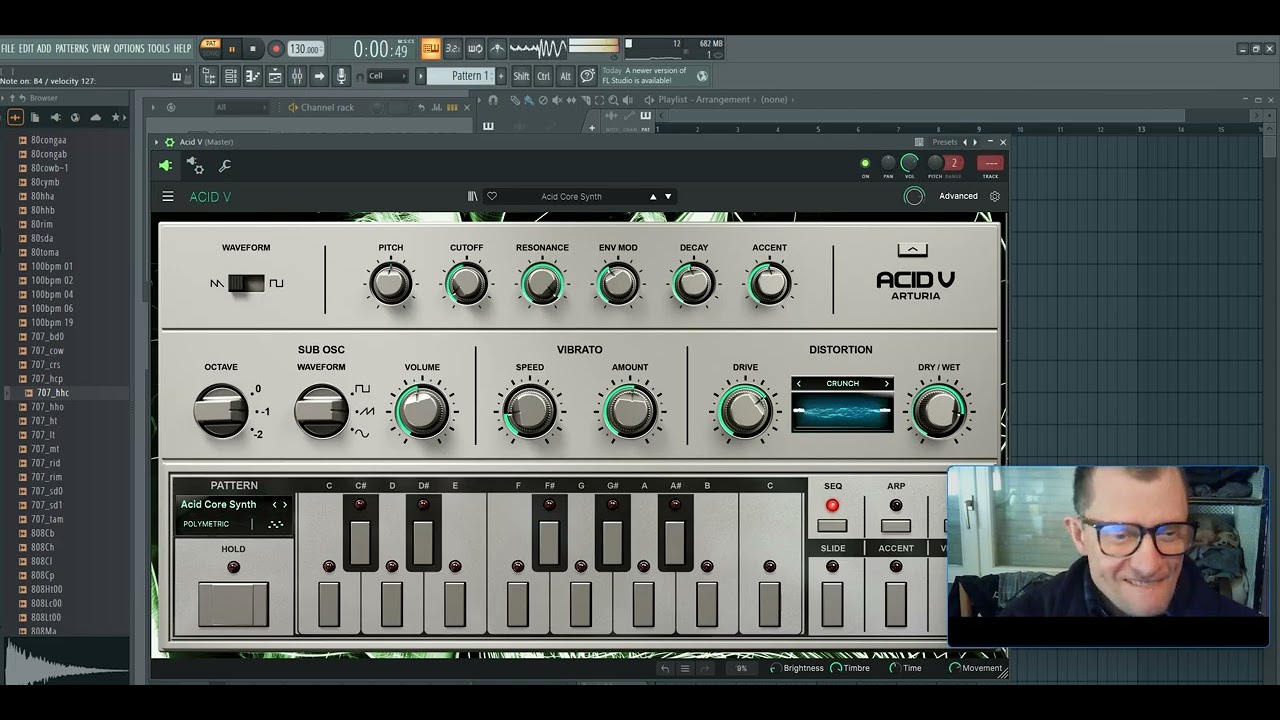This screenshot has height=720, width=1280.
Task: Toggle the PAT/SONG mode switch
Action: 210,48
